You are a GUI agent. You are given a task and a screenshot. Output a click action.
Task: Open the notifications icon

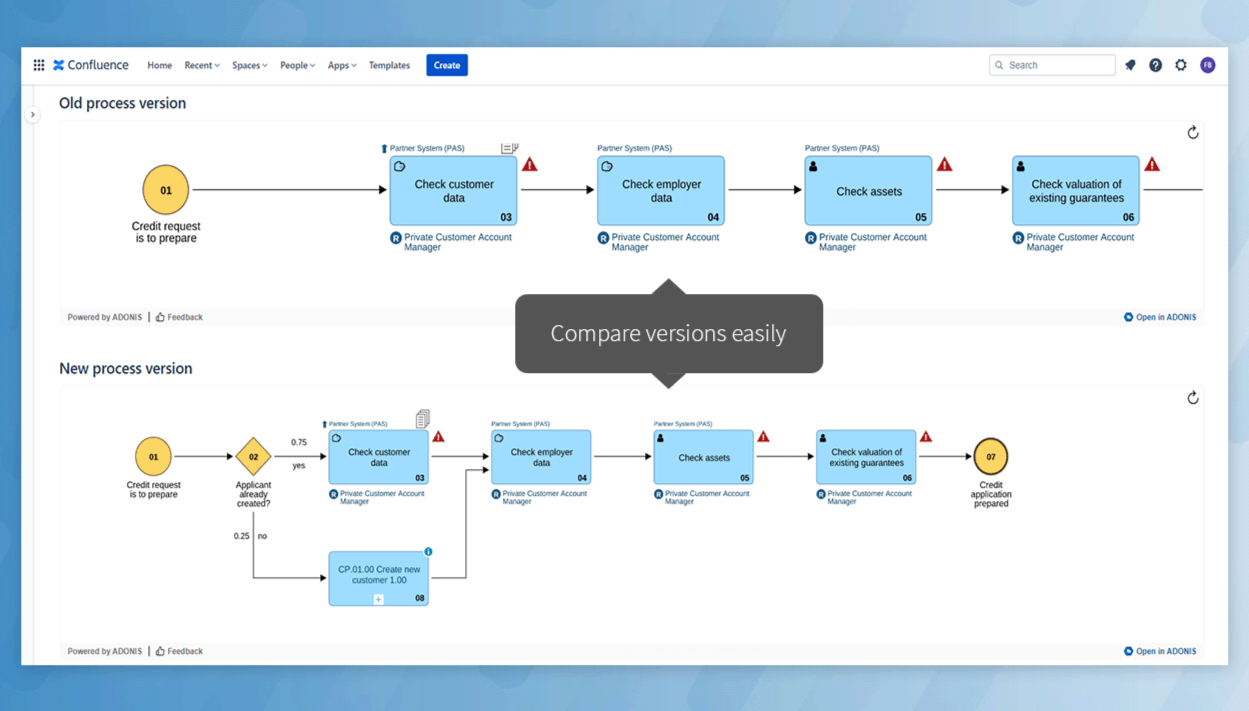[1130, 65]
